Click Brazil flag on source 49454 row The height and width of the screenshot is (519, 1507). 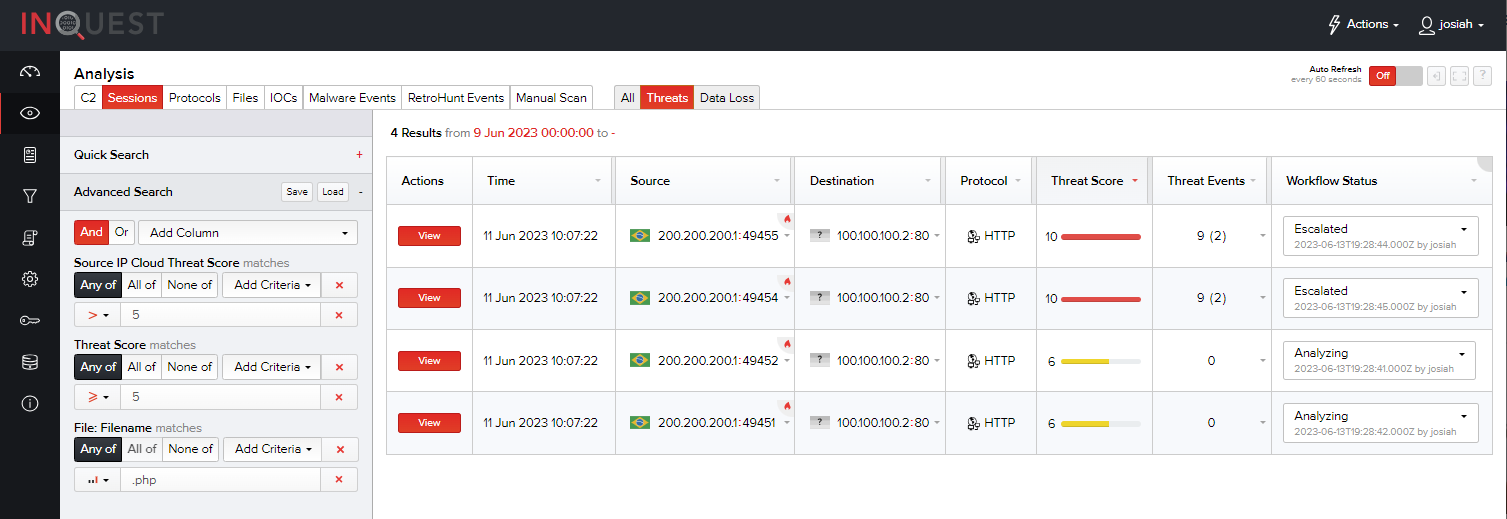click(x=640, y=298)
